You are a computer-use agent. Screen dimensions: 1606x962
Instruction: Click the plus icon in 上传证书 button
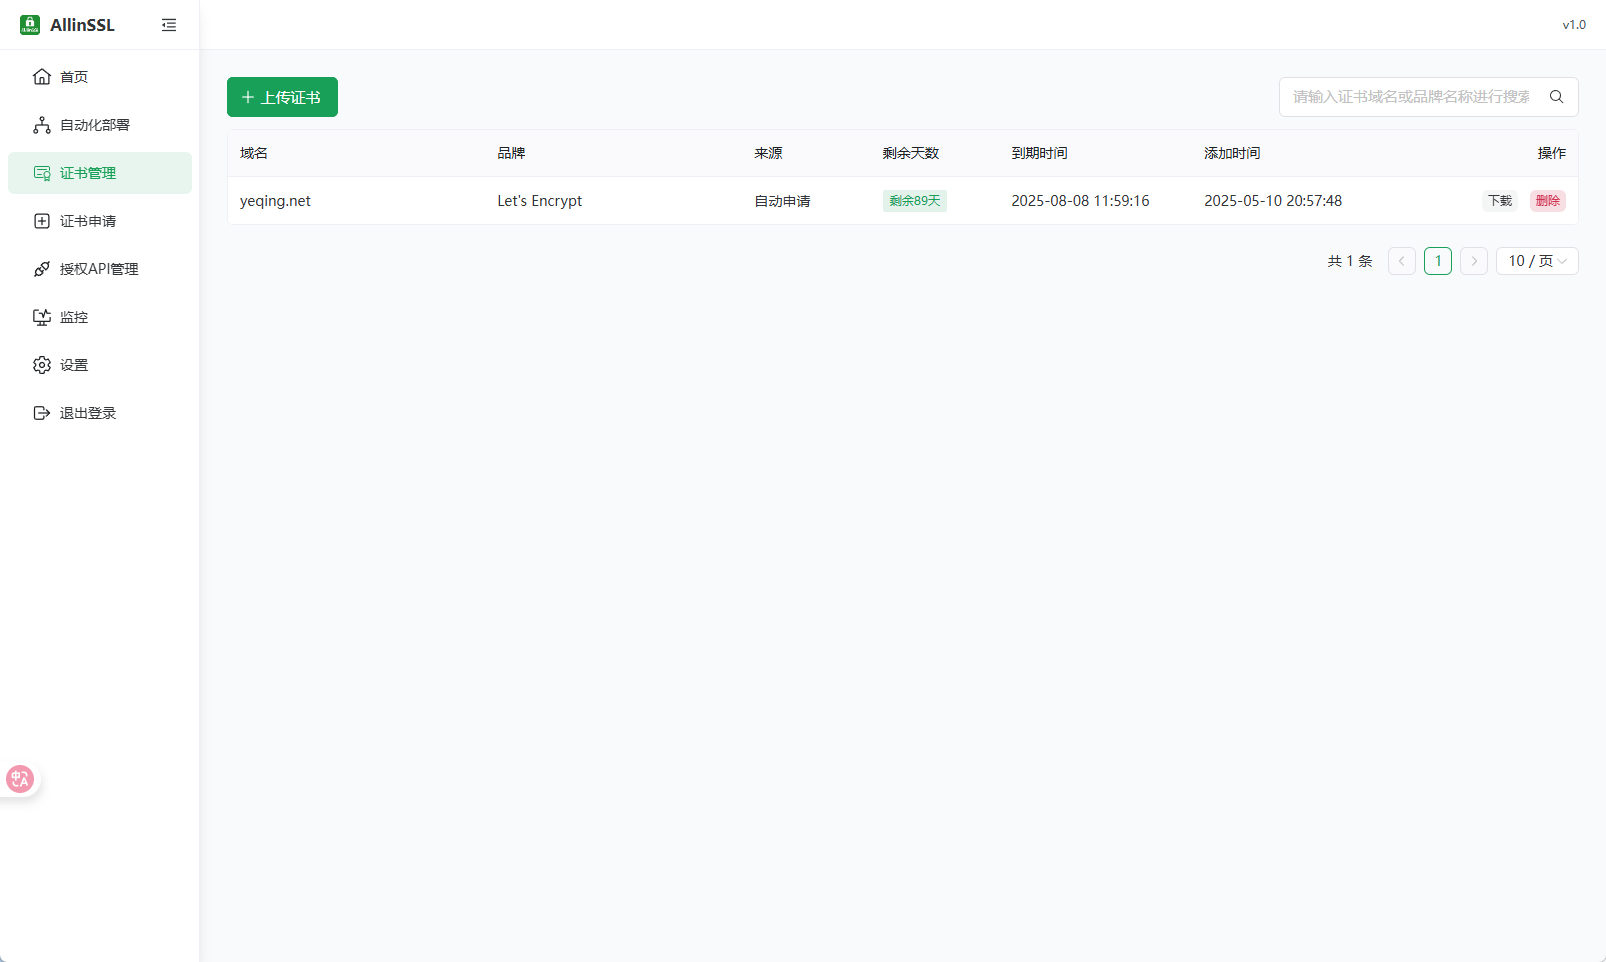click(248, 97)
